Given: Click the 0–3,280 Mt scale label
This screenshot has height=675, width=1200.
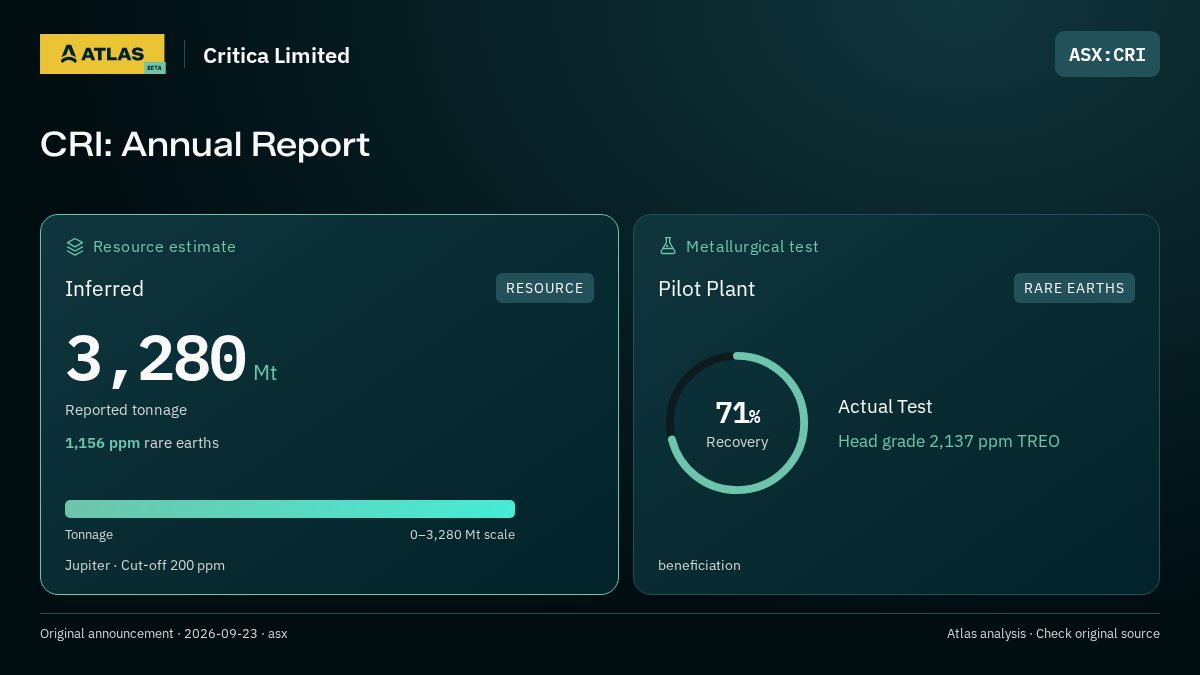Looking at the screenshot, I should (462, 535).
